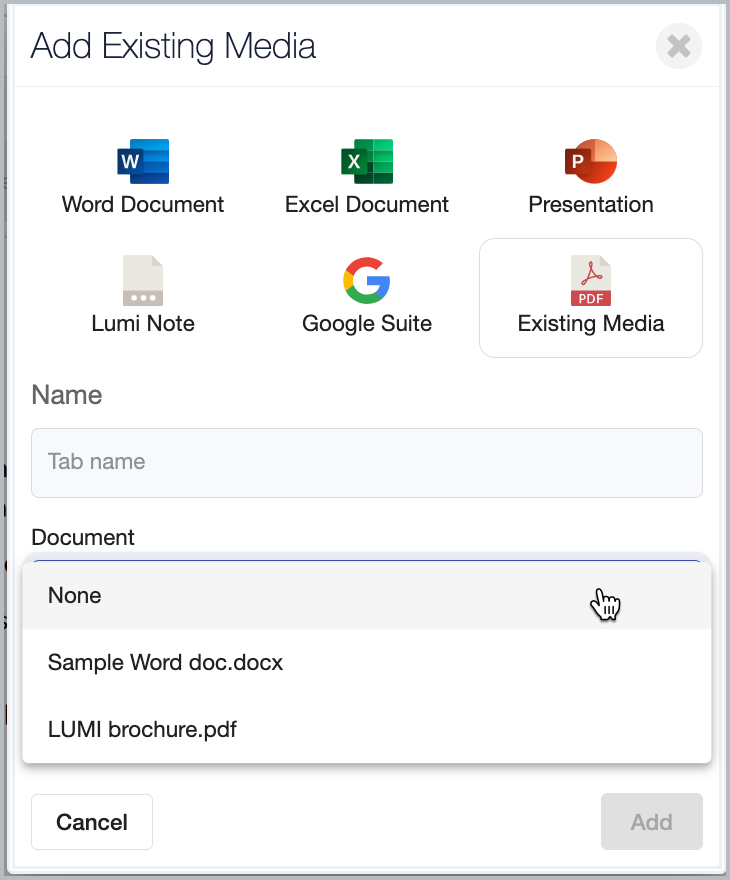Click the Word Document label
This screenshot has width=730, height=880.
(x=143, y=204)
